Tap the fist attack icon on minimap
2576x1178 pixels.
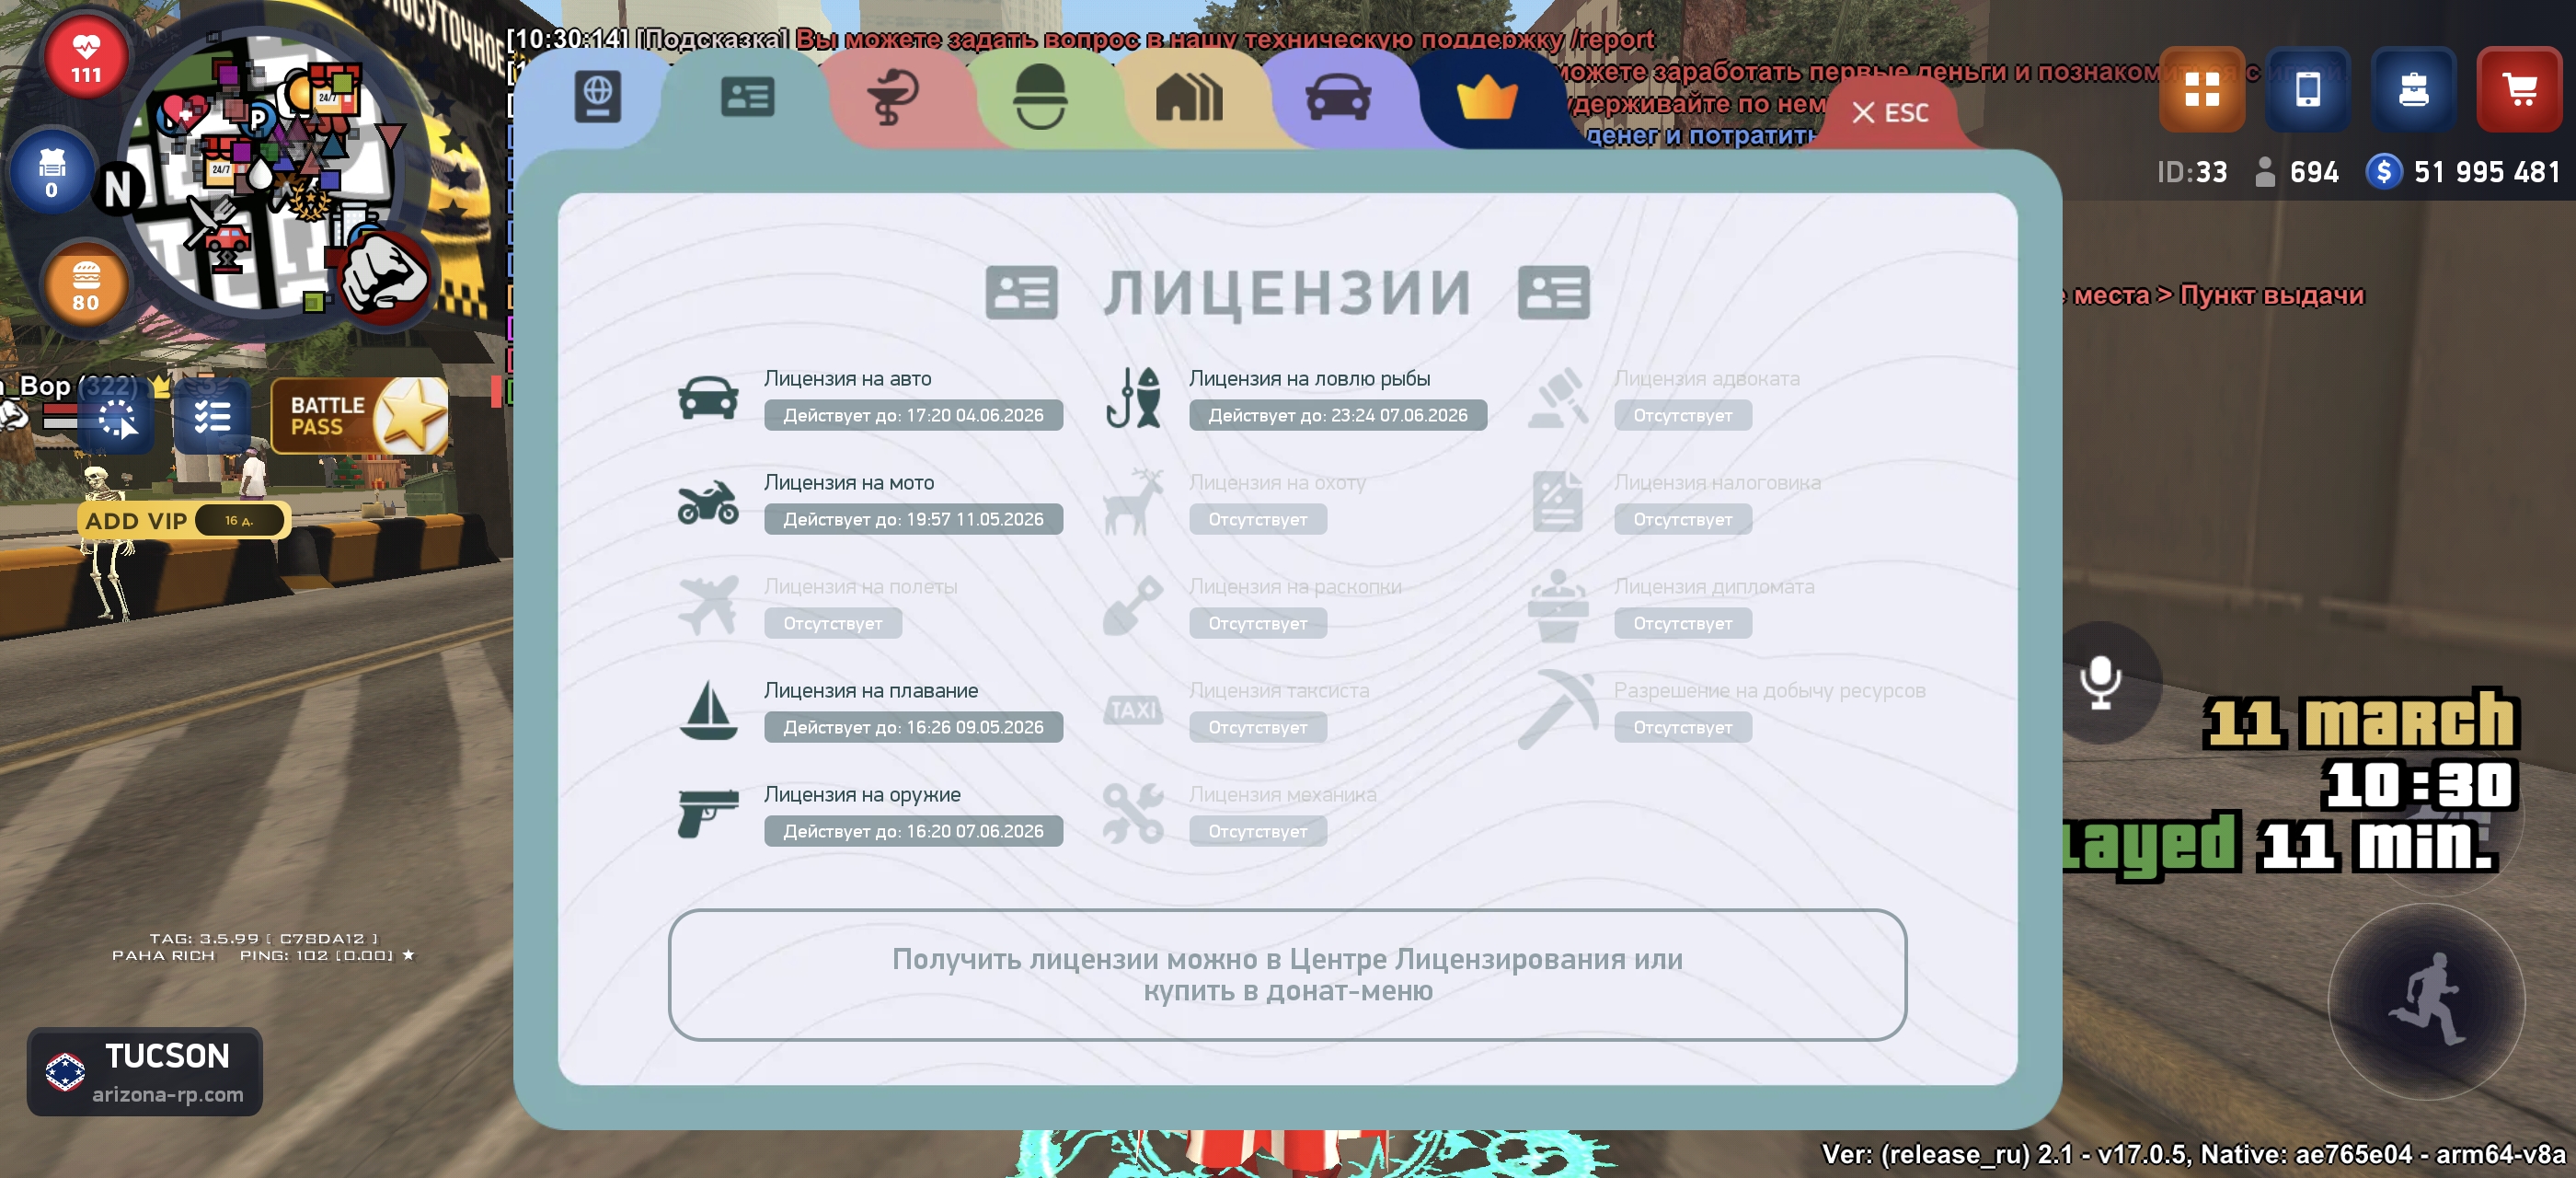(x=384, y=278)
